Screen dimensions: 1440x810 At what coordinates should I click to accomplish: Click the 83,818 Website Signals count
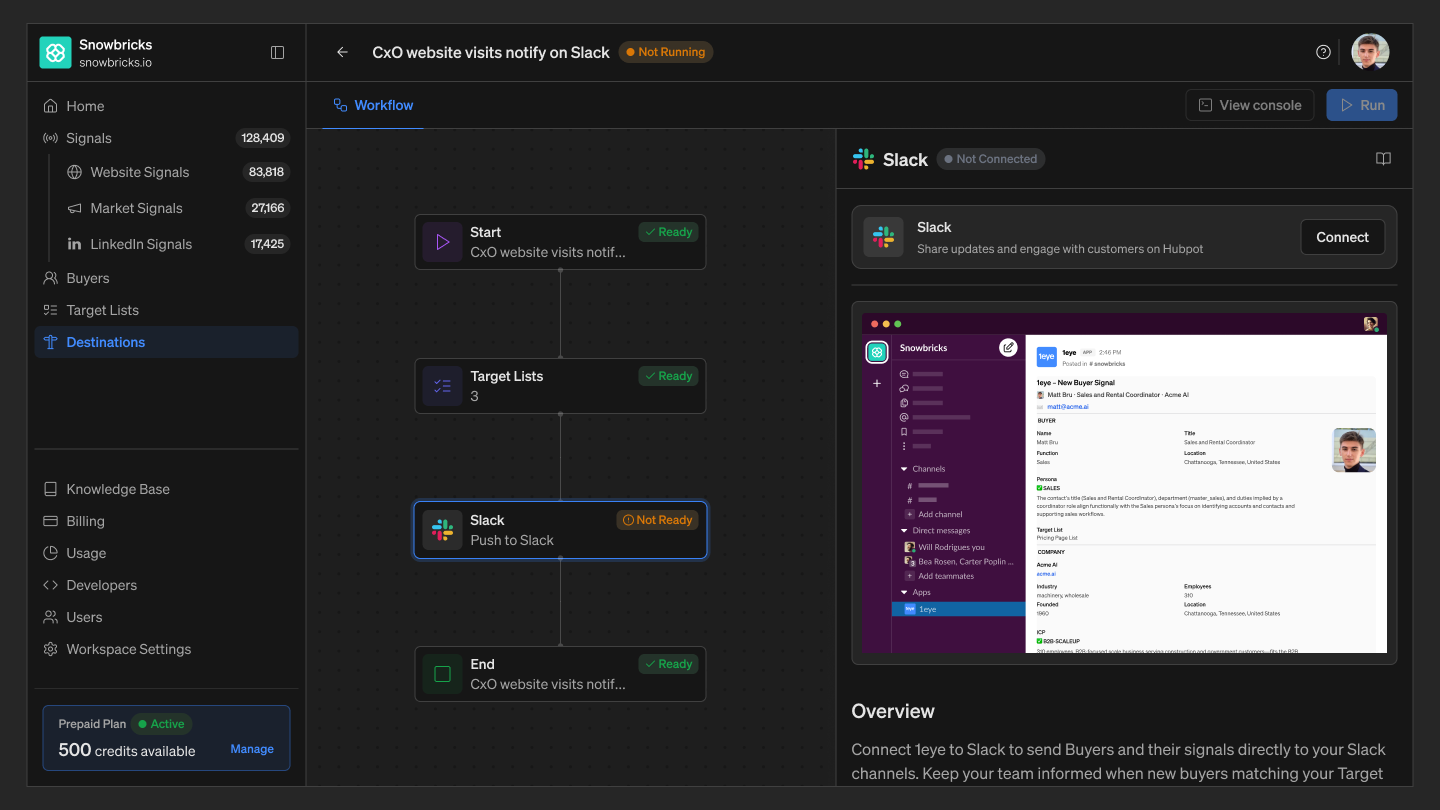point(266,172)
